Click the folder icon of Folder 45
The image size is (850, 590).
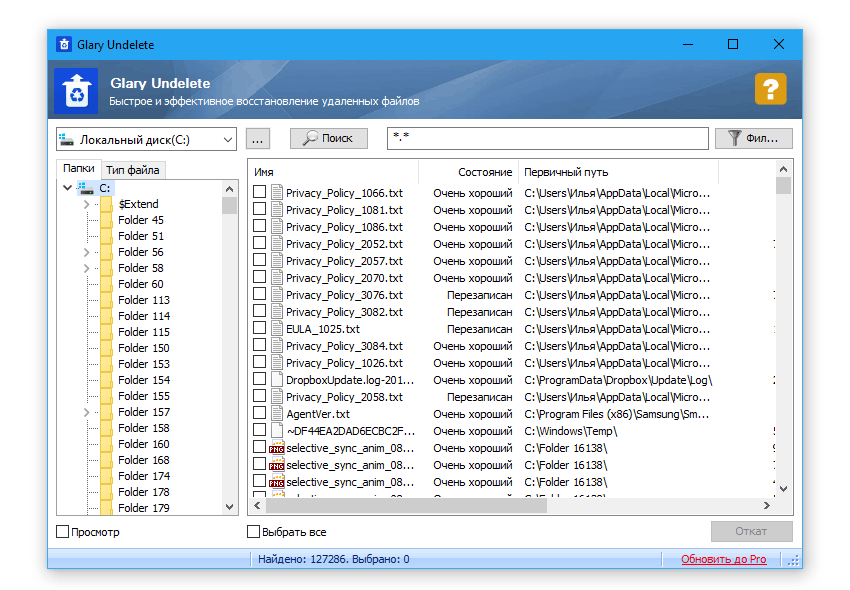106,220
